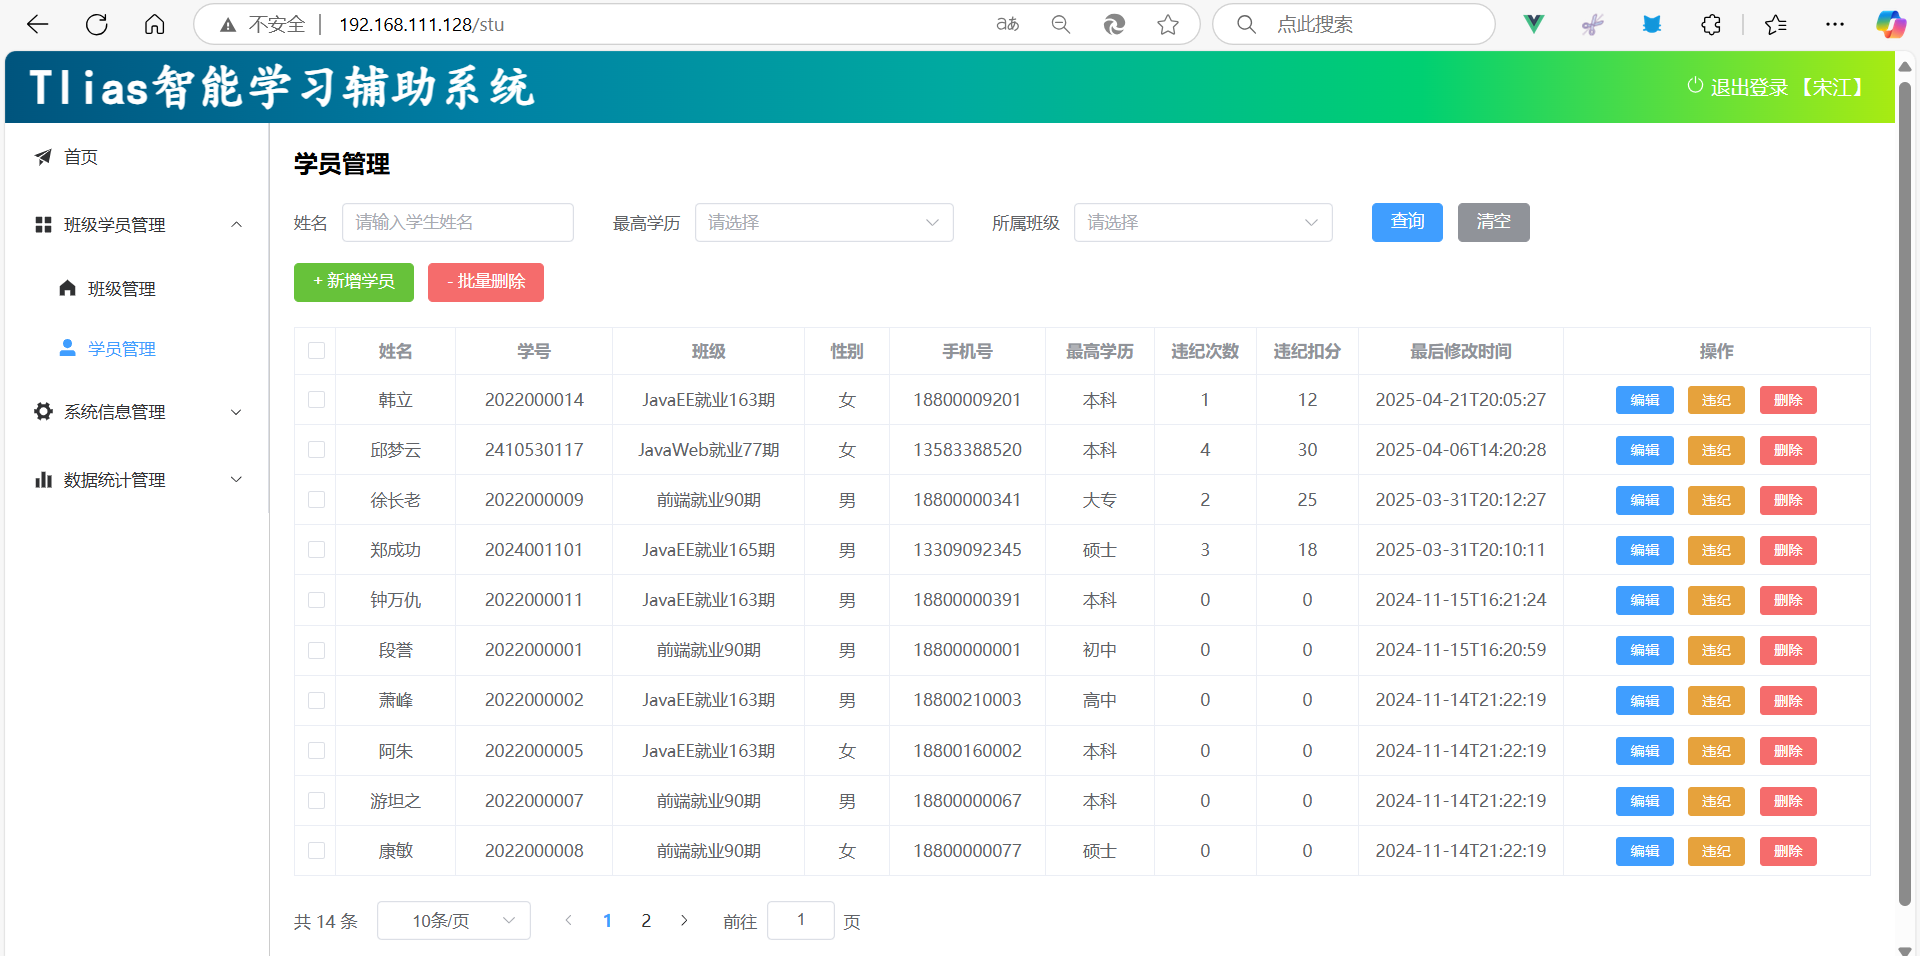Open the 最高学历 dropdown
The width and height of the screenshot is (1920, 956).
(x=824, y=222)
